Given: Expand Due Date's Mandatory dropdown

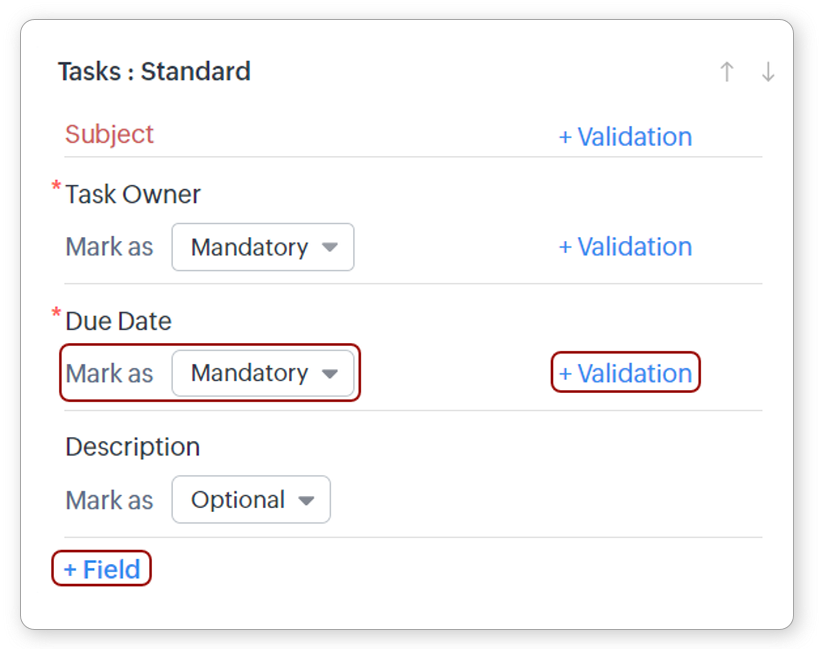Looking at the screenshot, I should pos(263,373).
